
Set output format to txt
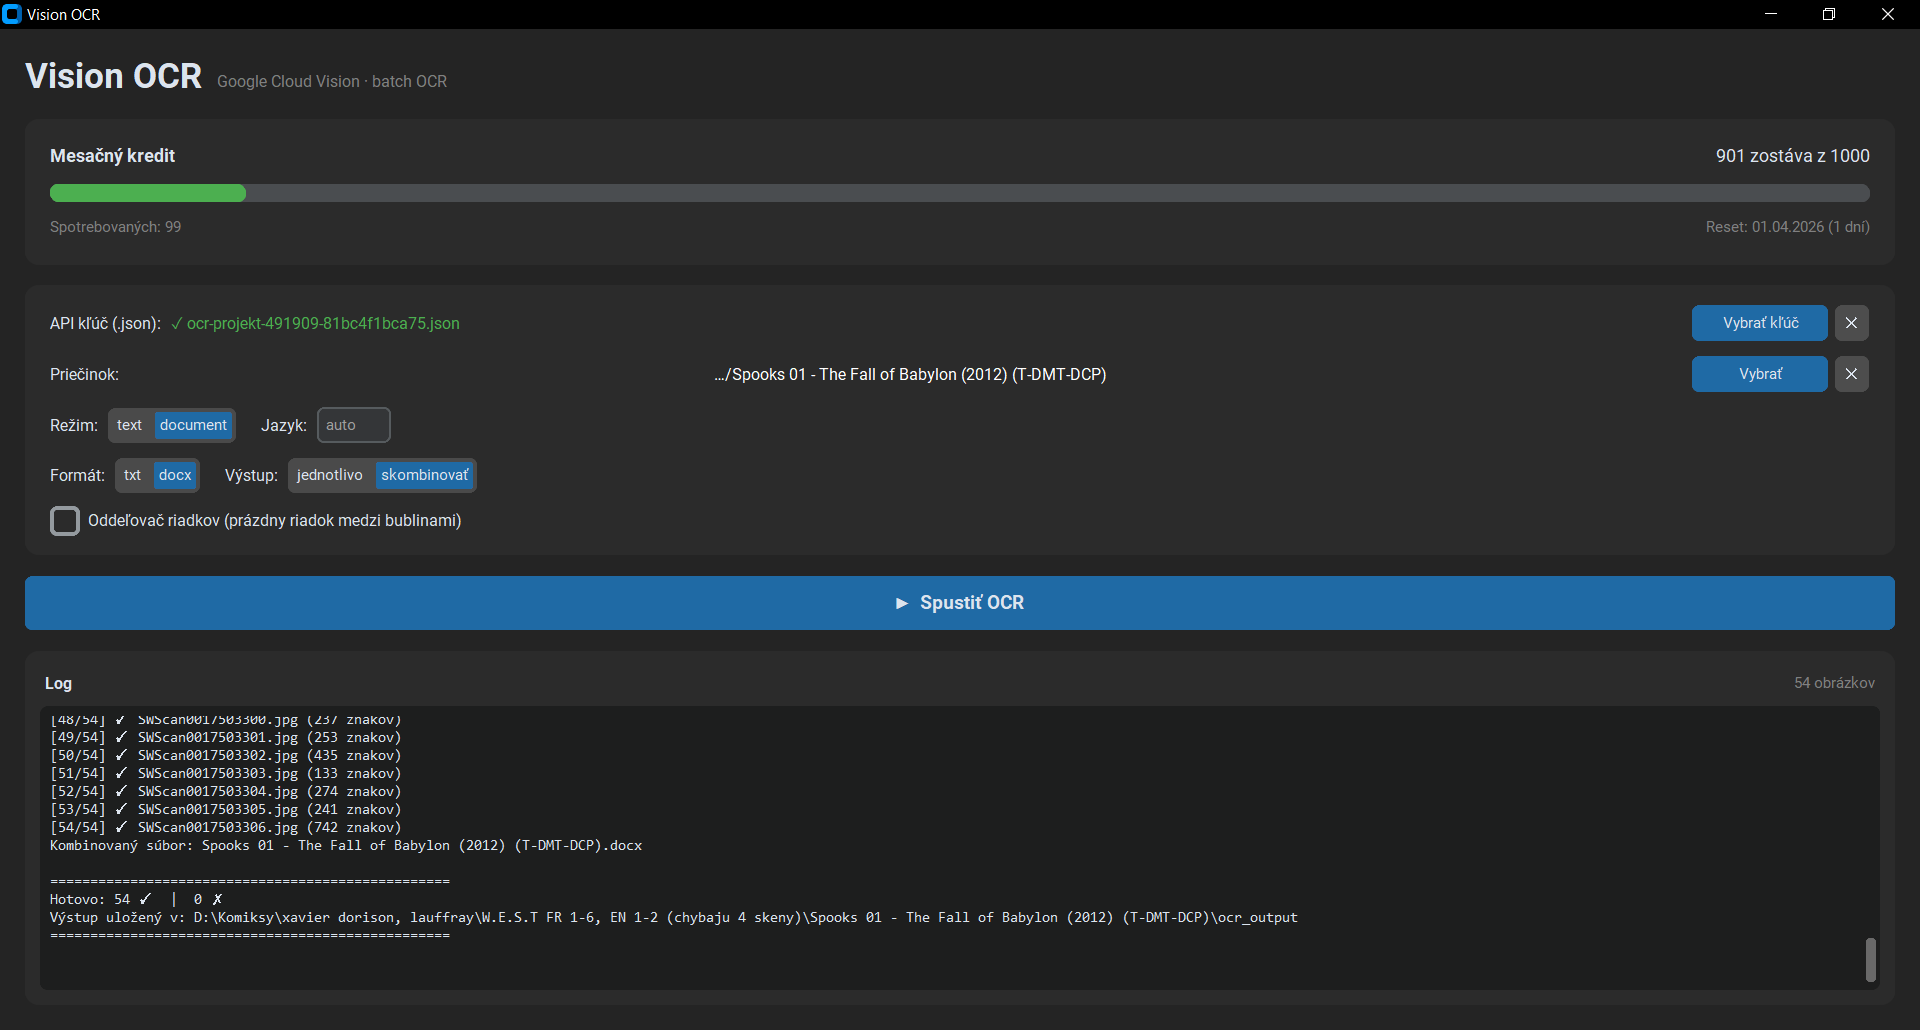point(133,475)
